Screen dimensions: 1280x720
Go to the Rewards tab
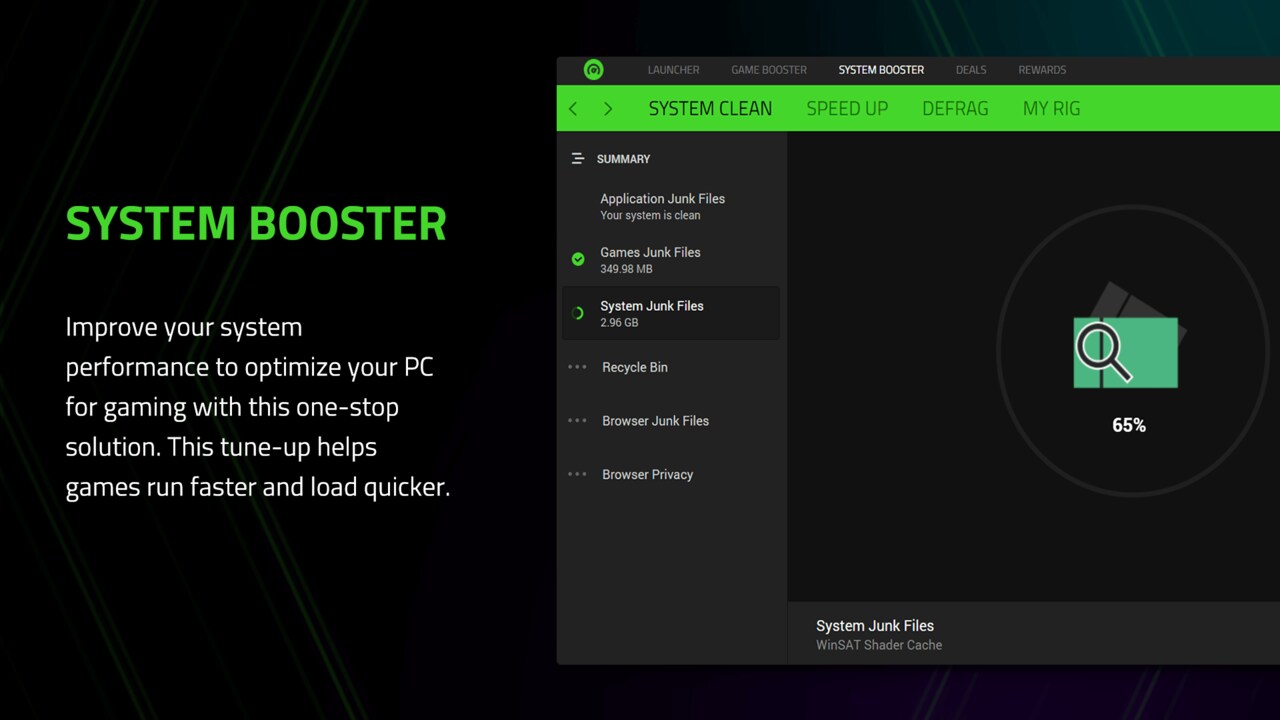point(1042,70)
